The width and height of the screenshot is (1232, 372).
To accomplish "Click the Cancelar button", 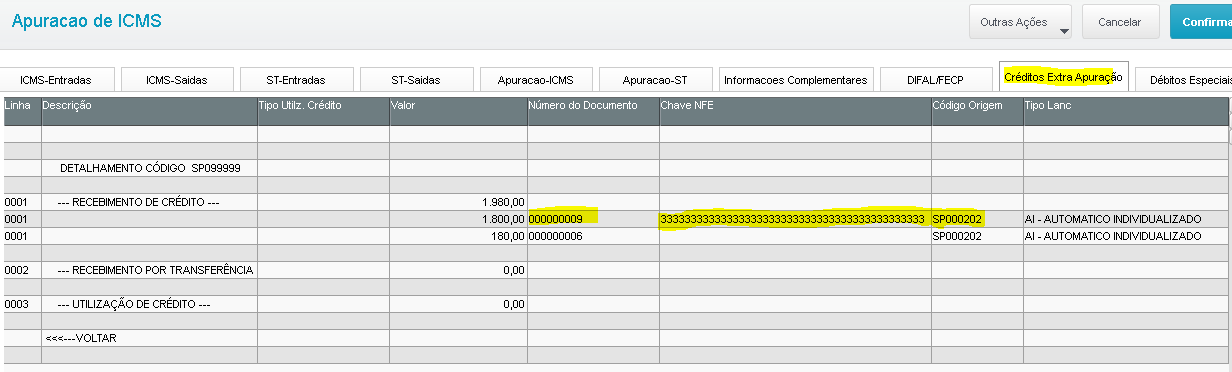I will pyautogui.click(x=1120, y=21).
